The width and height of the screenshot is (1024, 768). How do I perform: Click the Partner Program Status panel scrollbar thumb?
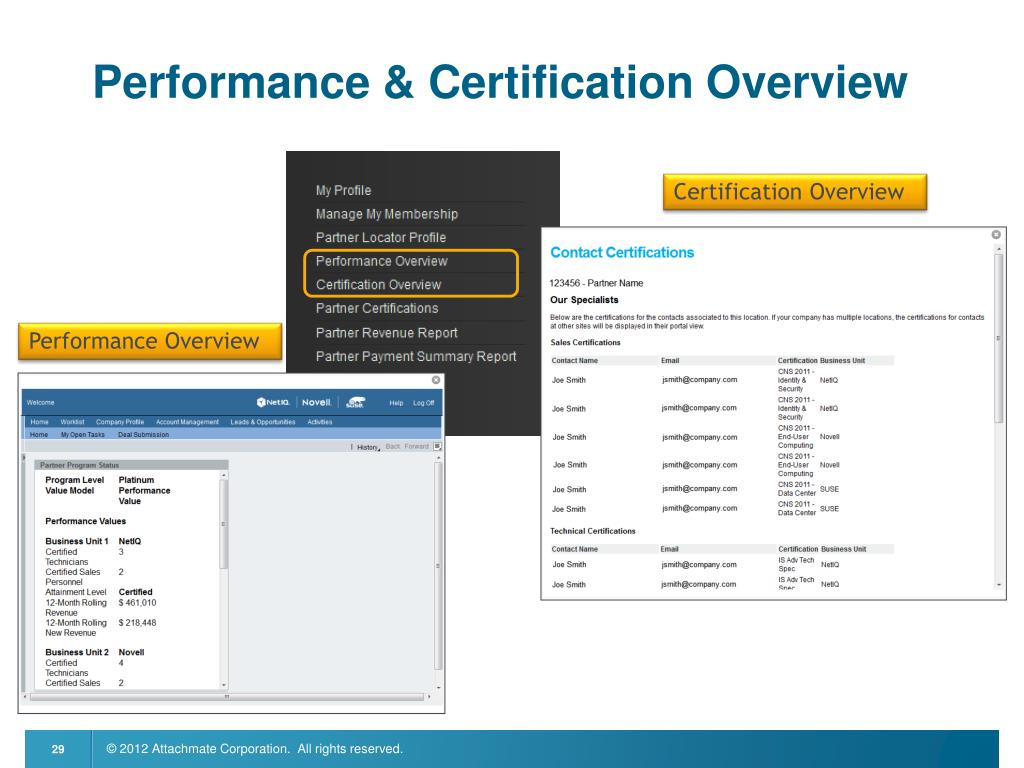pos(224,524)
